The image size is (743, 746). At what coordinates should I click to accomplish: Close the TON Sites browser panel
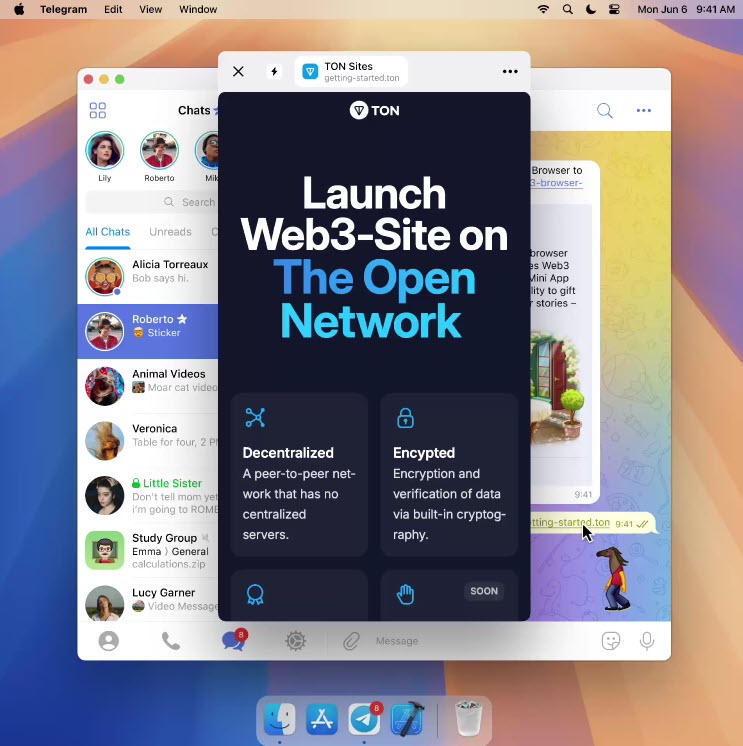tap(238, 71)
